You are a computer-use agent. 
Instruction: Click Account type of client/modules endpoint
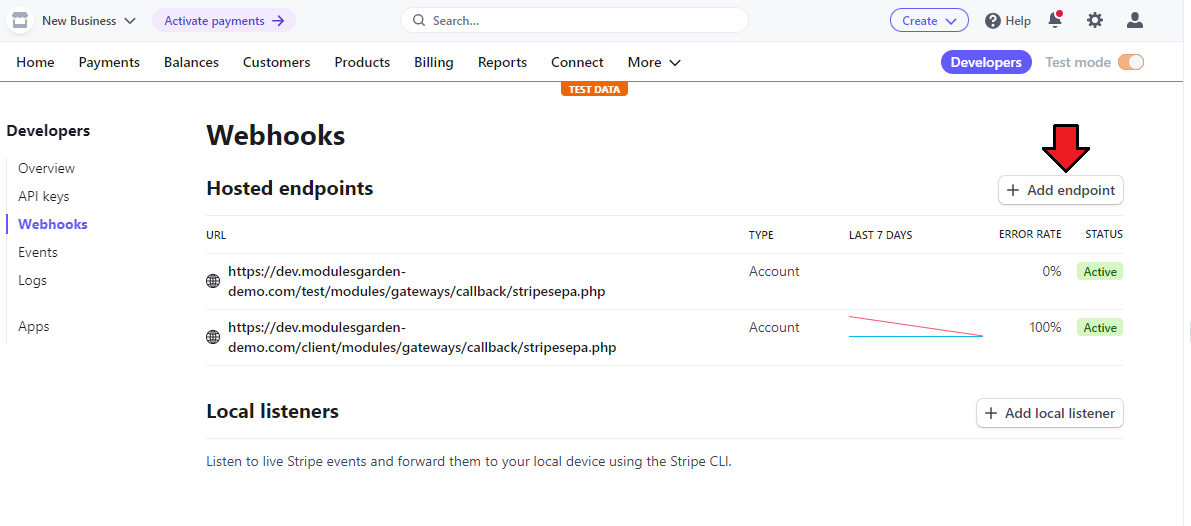(x=774, y=328)
